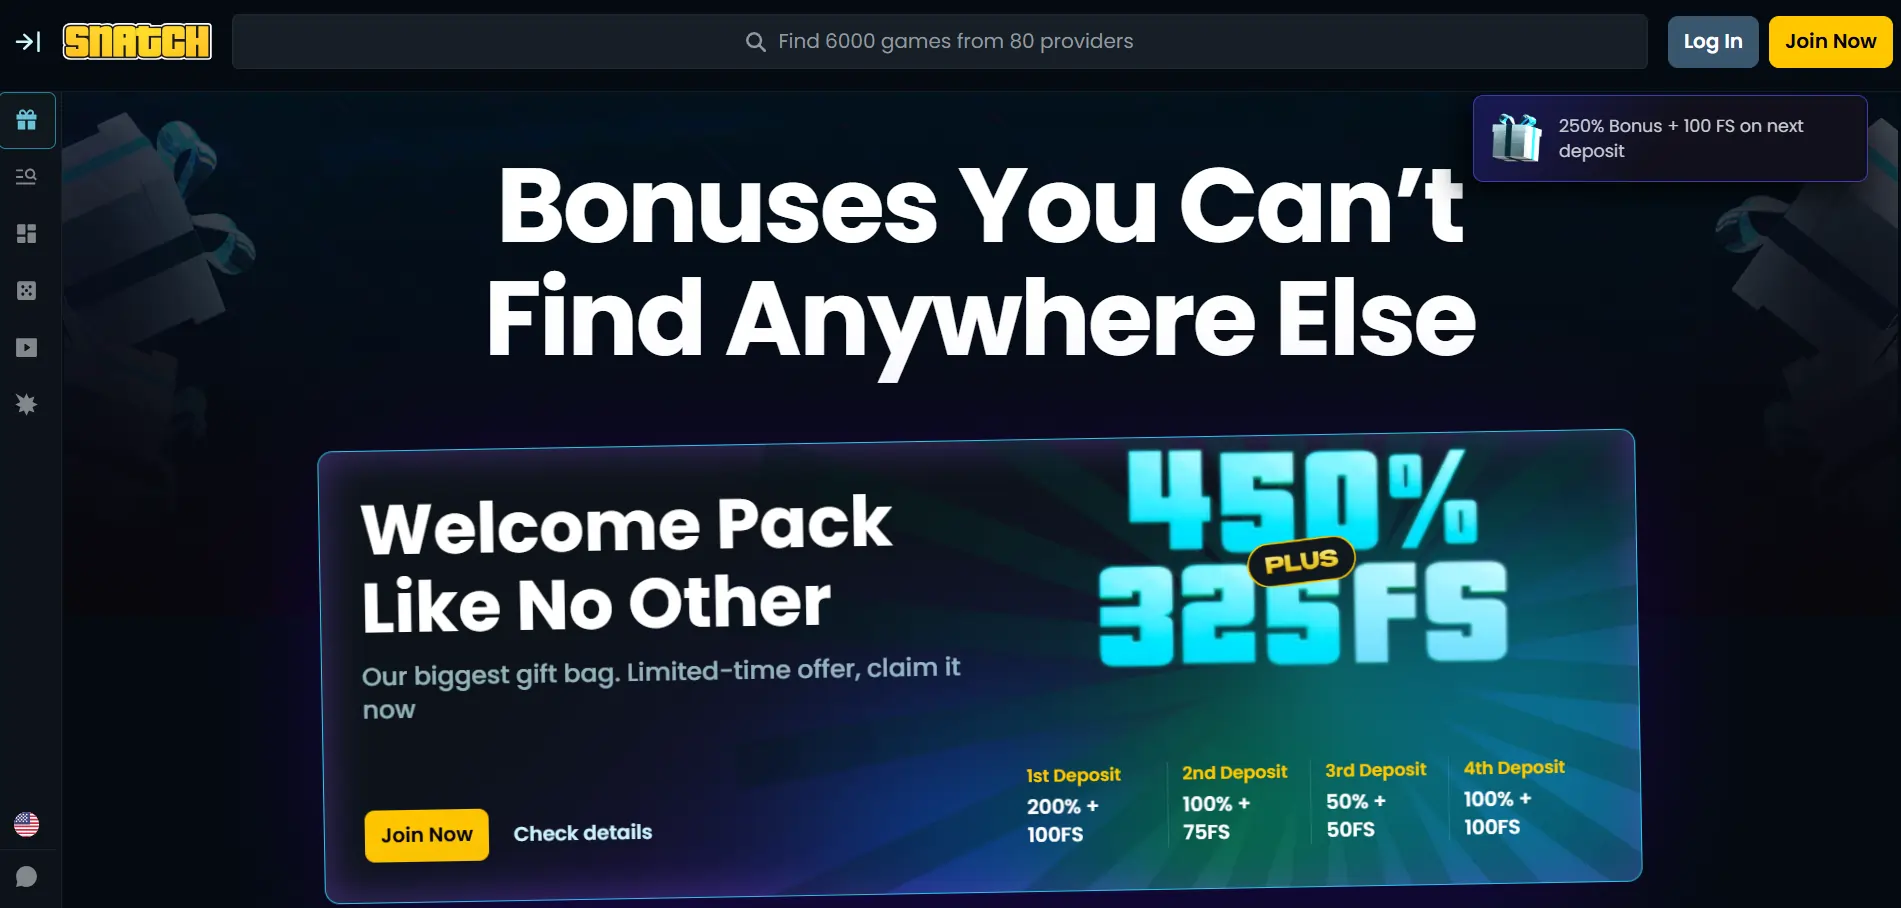Open the live chat bubble icon
This screenshot has width=1901, height=908.
[x=27, y=877]
